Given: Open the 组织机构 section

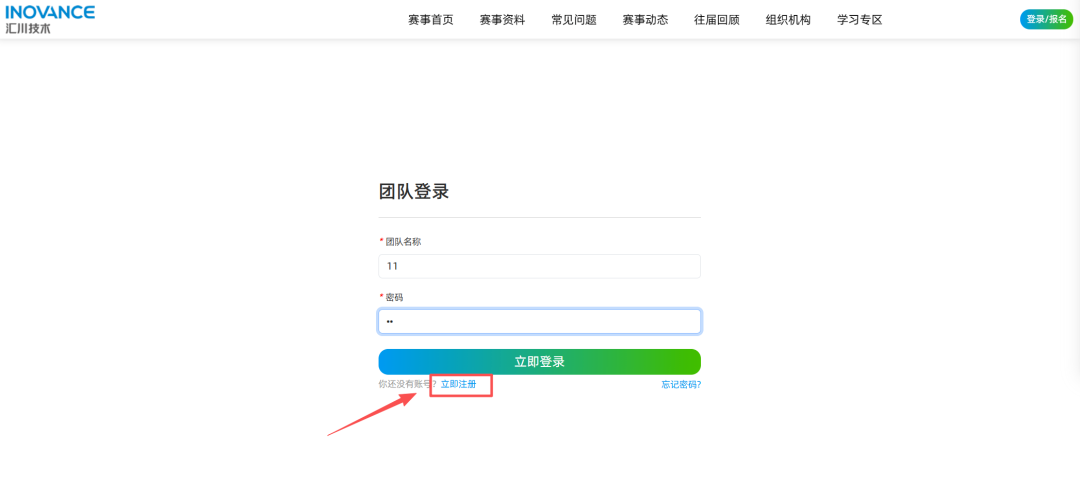Looking at the screenshot, I should pyautogui.click(x=788, y=20).
